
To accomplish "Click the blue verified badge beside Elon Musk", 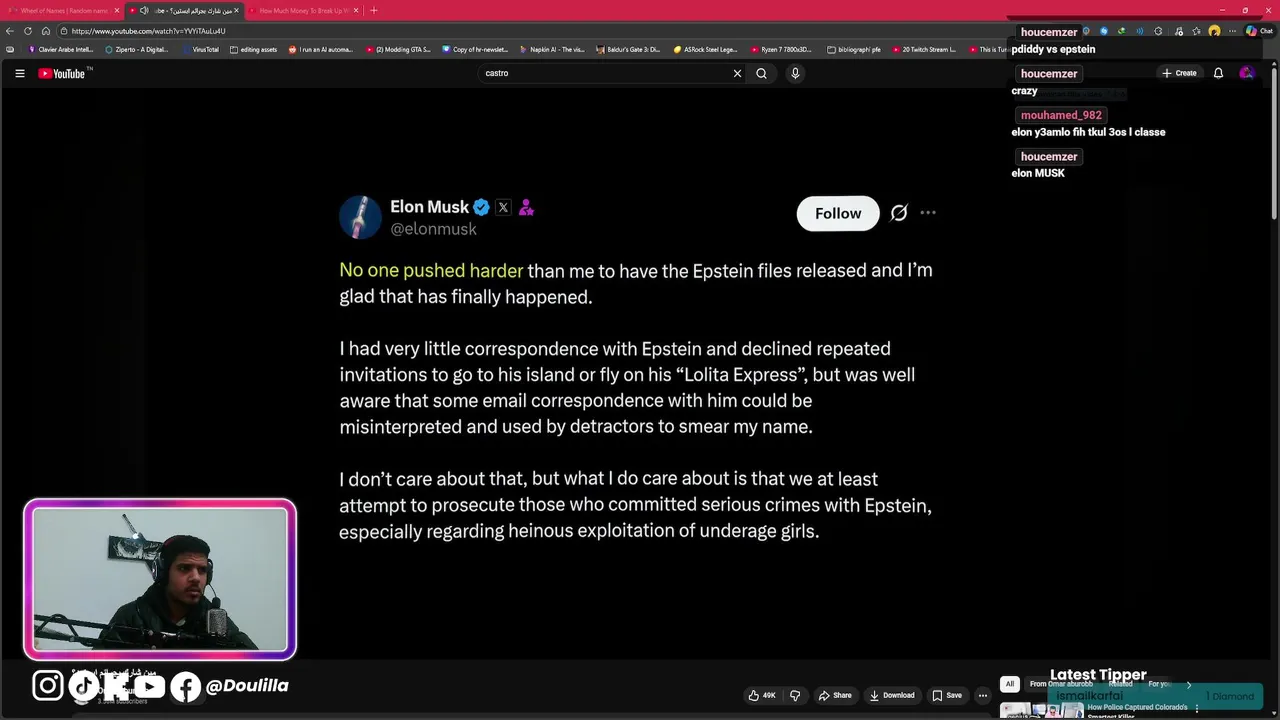I will click(481, 207).
